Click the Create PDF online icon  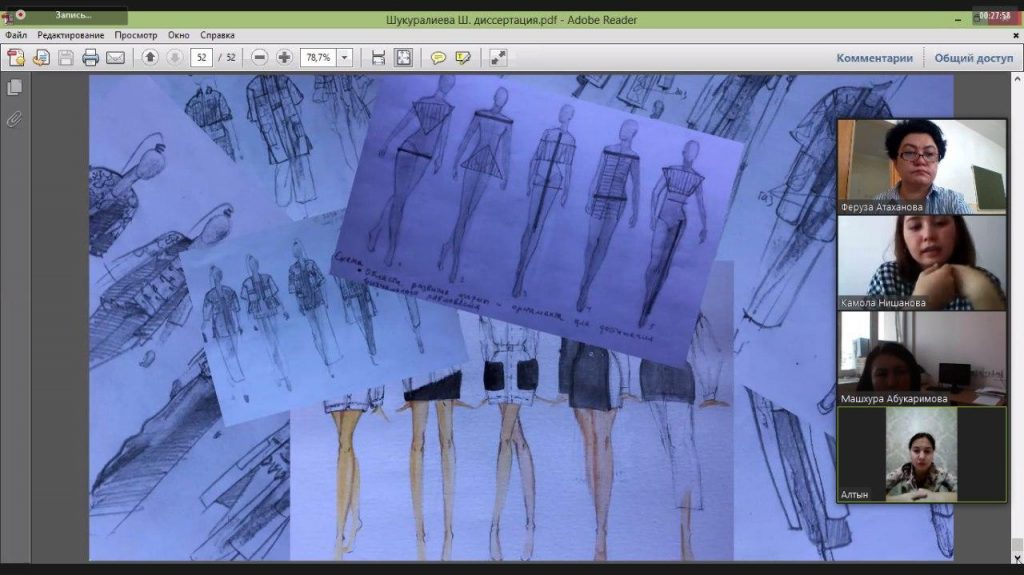pyautogui.click(x=16, y=58)
